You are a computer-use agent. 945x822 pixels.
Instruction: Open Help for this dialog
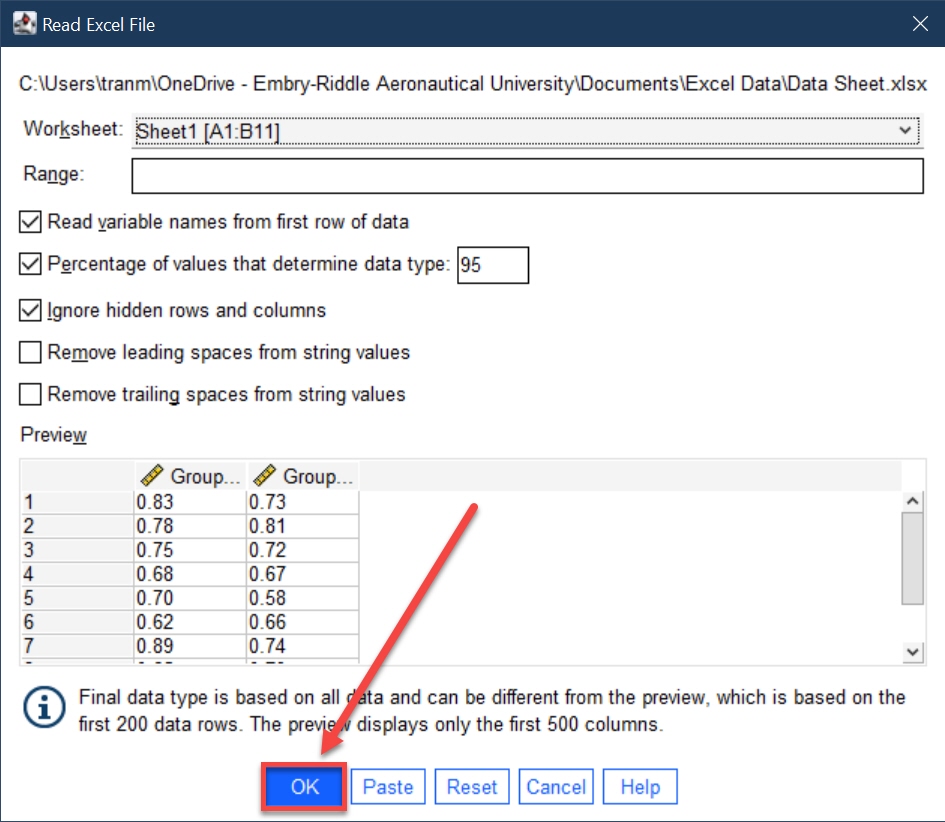point(640,786)
